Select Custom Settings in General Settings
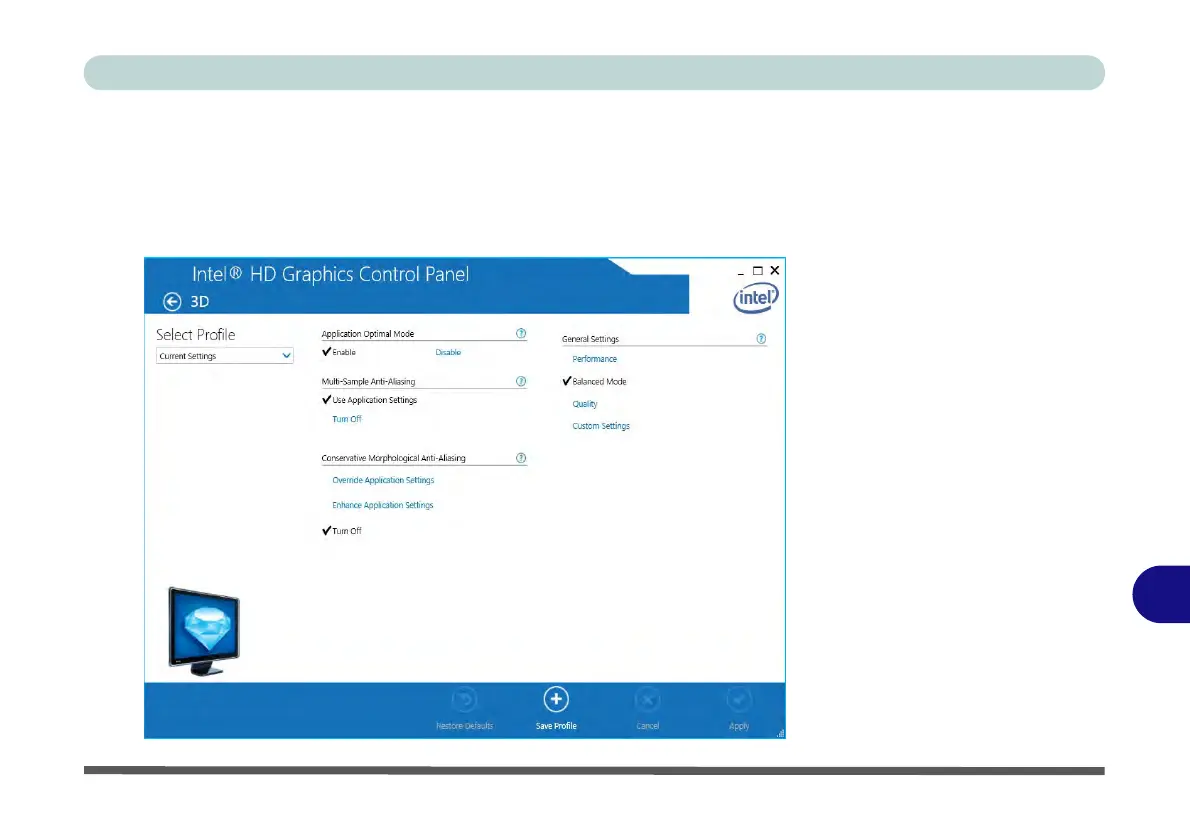The width and height of the screenshot is (1190, 838). coord(601,426)
